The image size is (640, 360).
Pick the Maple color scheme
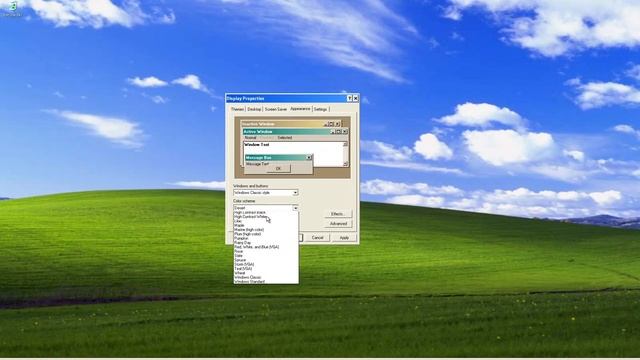point(266,225)
